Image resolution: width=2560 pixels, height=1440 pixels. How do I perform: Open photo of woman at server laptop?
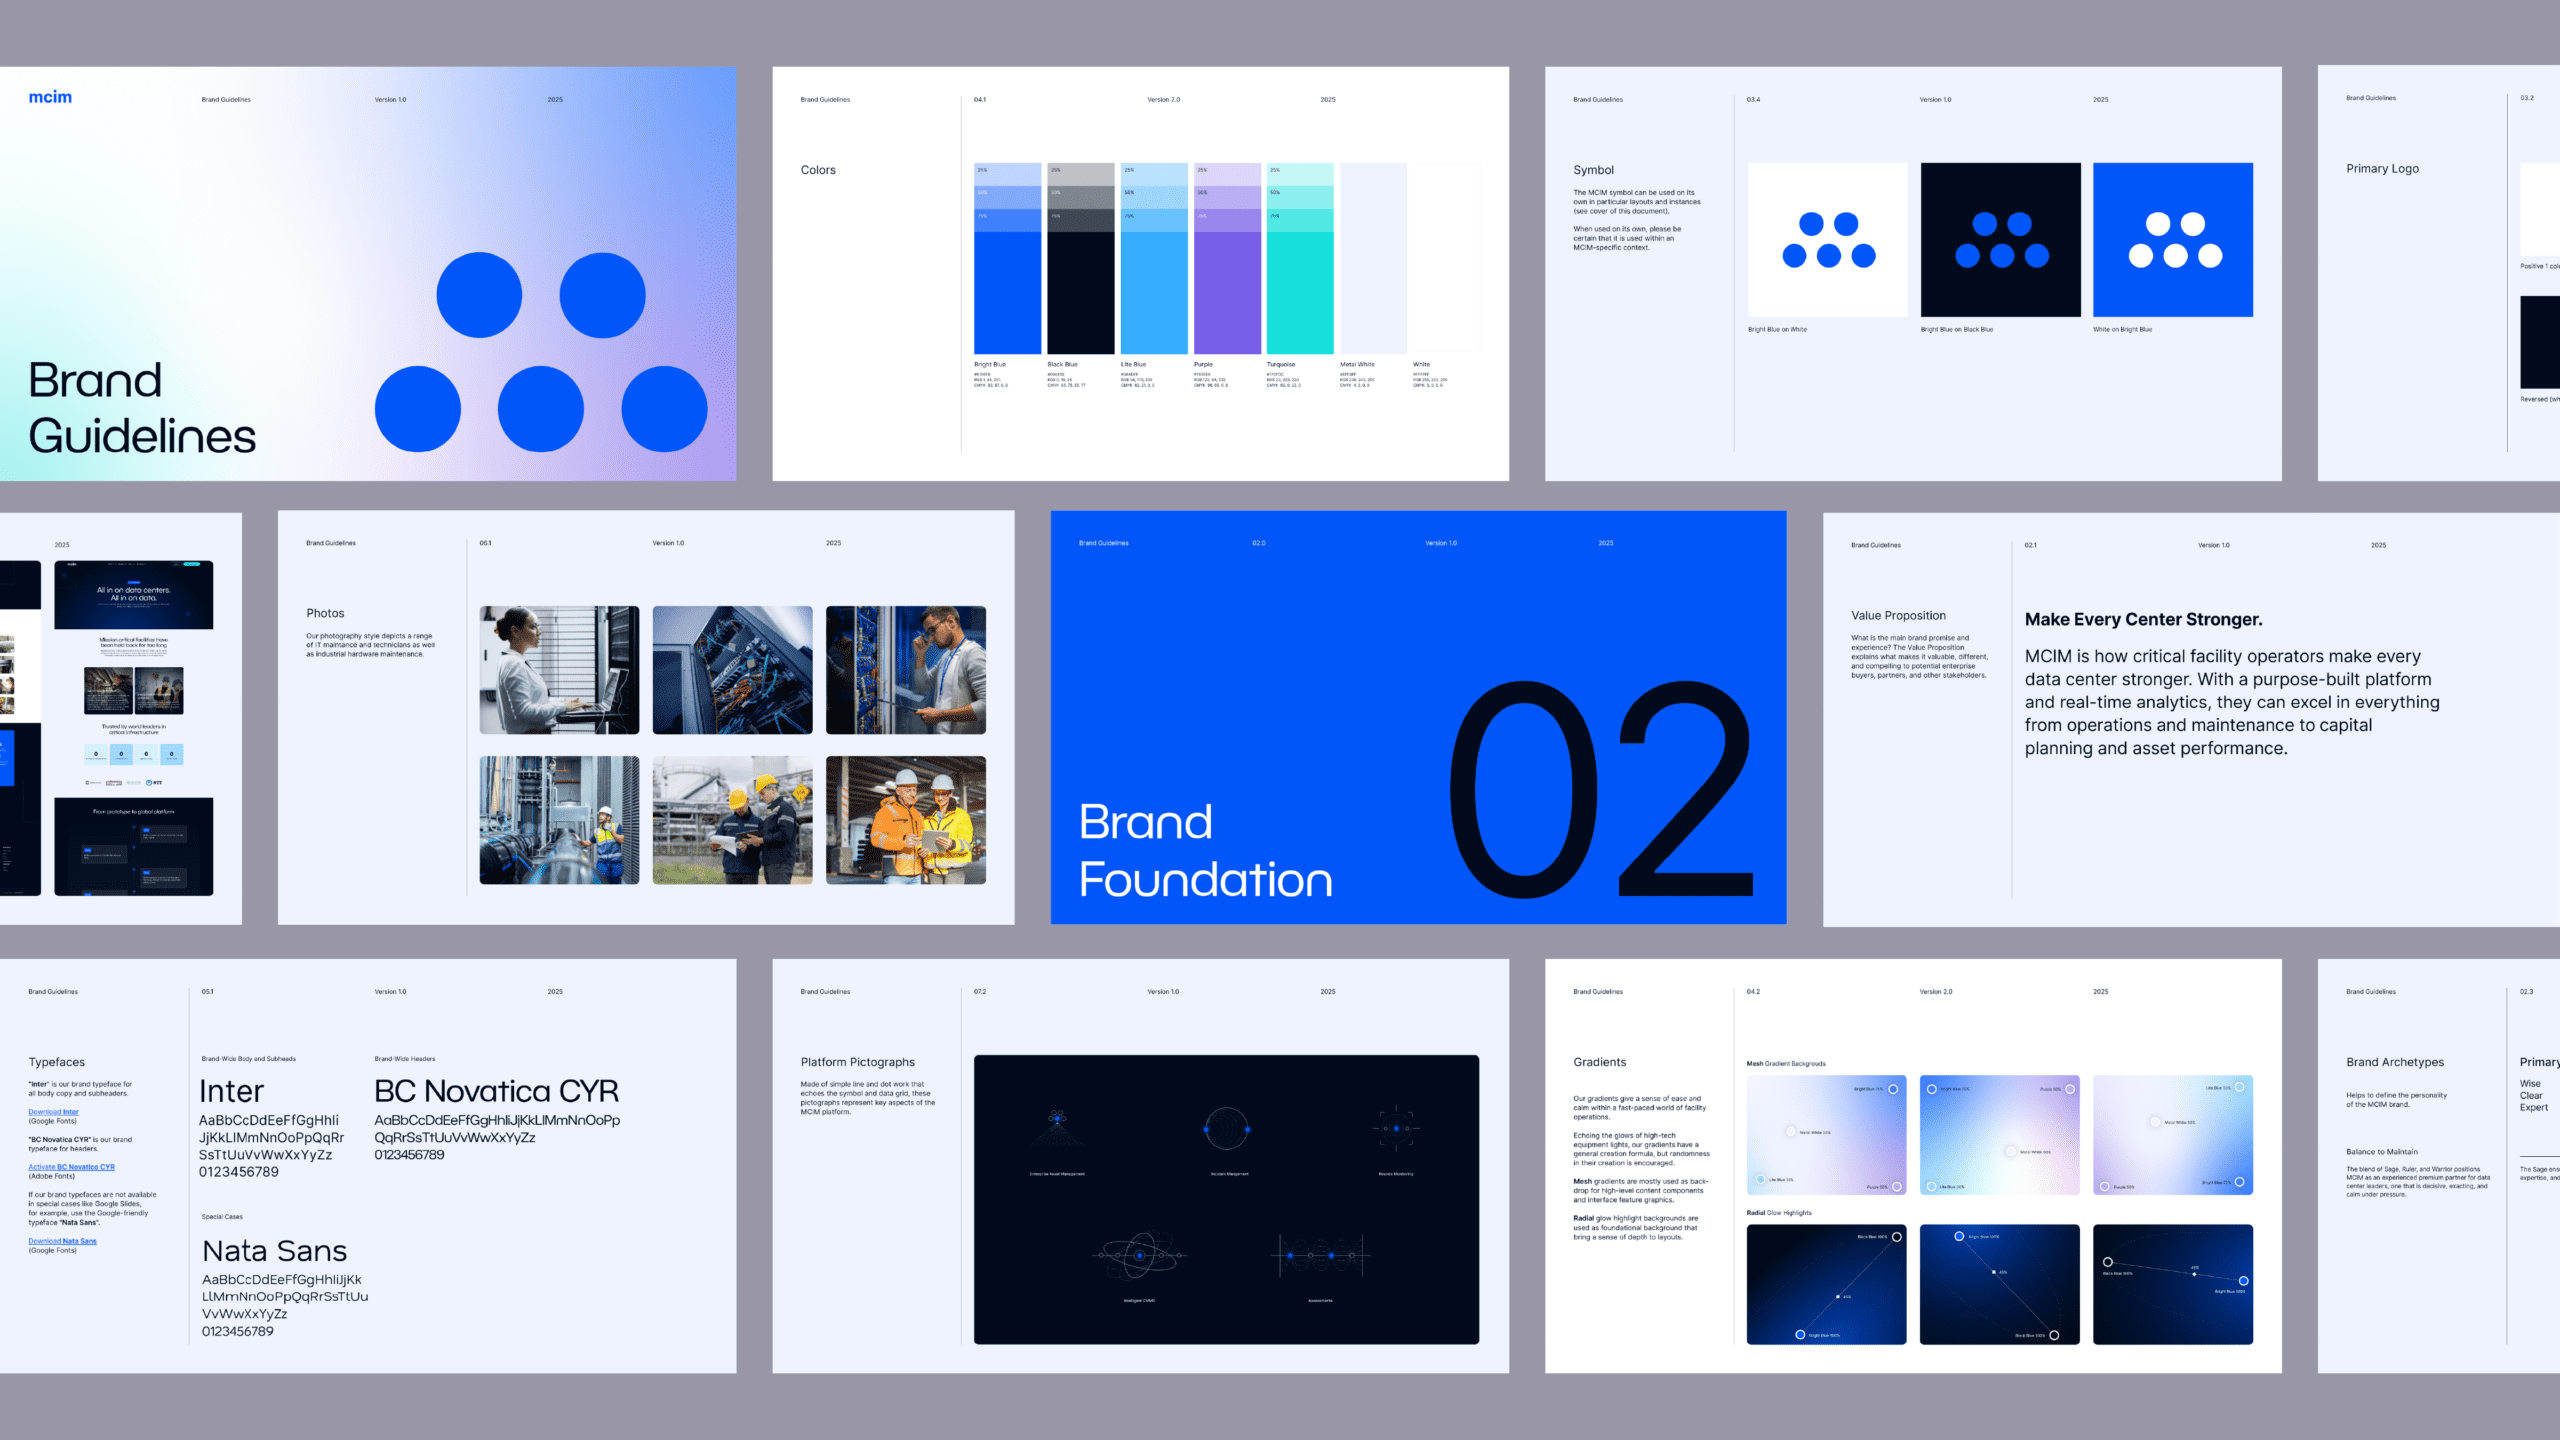pos(559,670)
